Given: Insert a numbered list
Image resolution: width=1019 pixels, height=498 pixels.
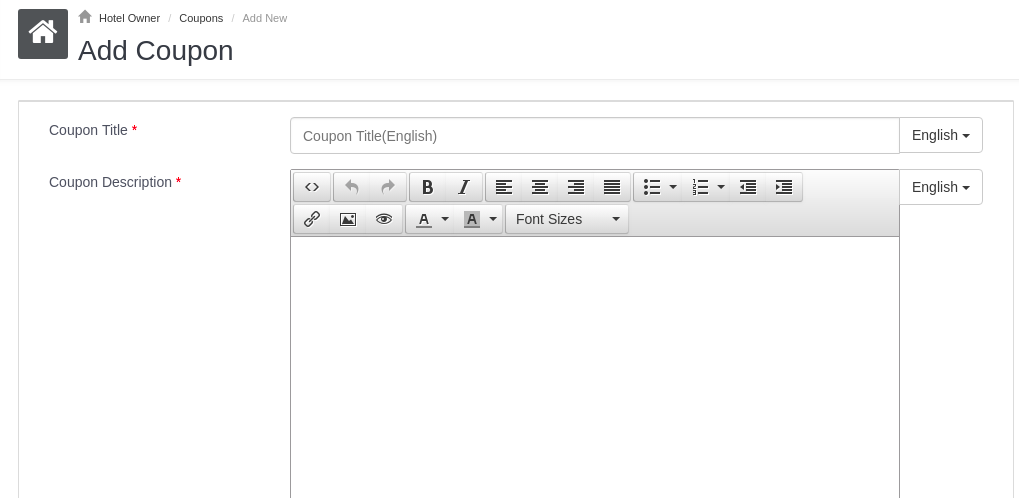Looking at the screenshot, I should 700,187.
